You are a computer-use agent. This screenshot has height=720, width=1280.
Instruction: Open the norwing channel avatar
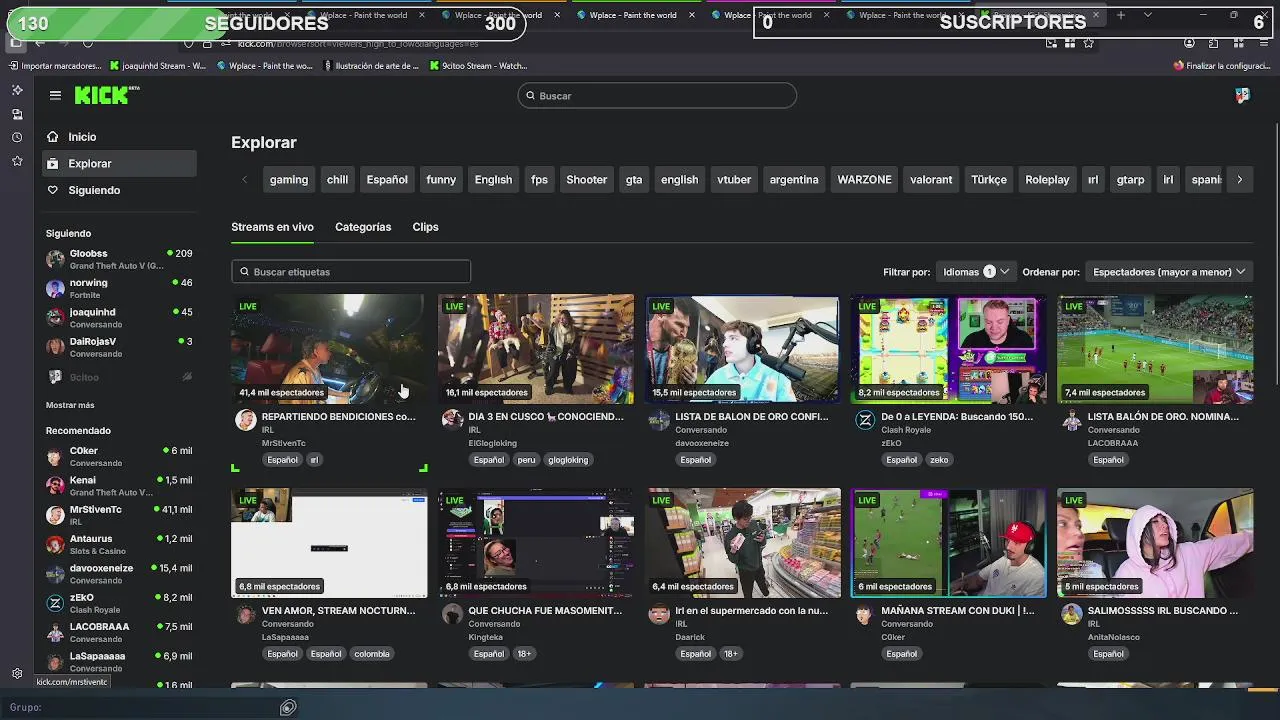coord(55,288)
